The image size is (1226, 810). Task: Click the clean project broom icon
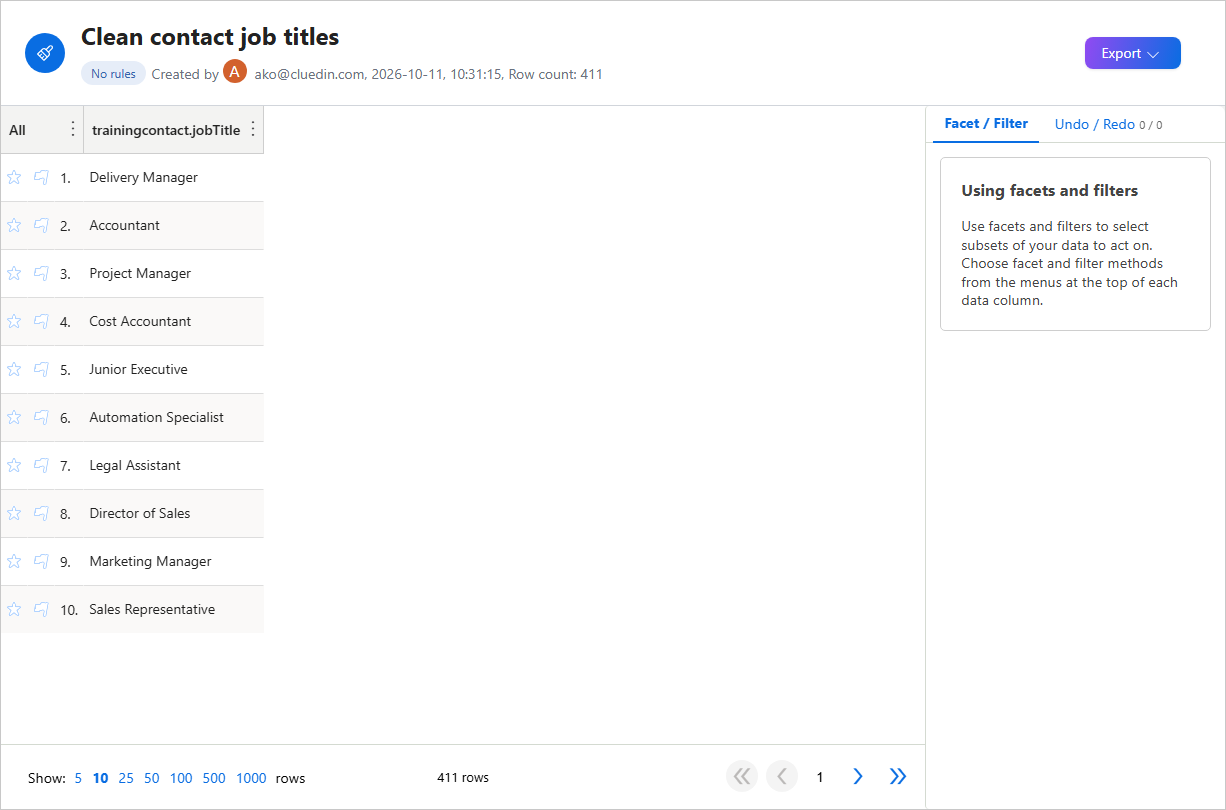coord(45,53)
